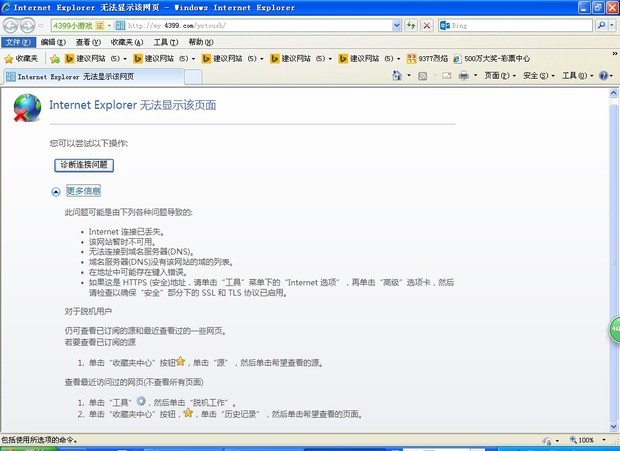Open the 帮助 menu

(x=201, y=42)
